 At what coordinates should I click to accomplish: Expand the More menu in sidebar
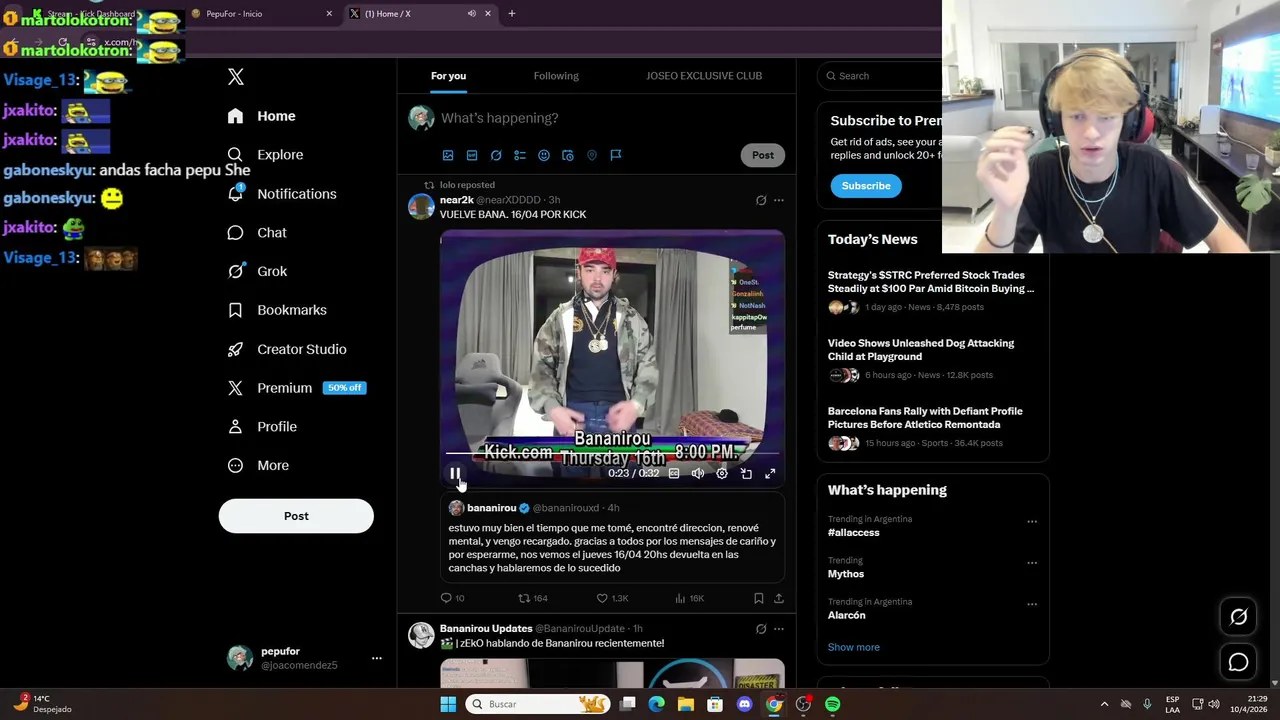(x=258, y=465)
